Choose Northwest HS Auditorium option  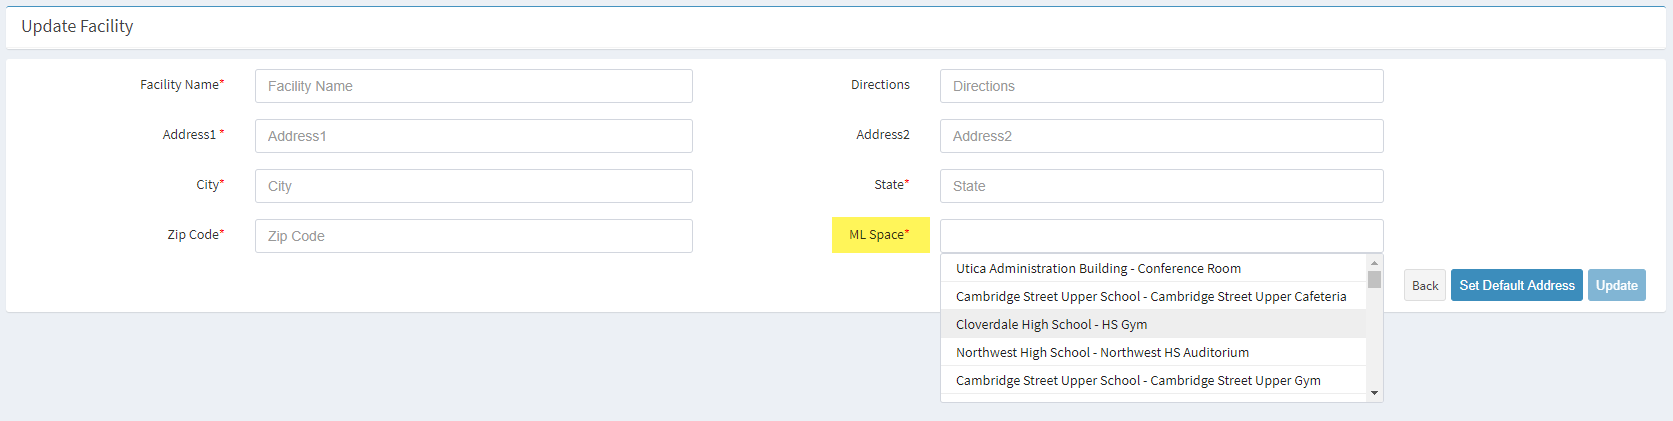point(1153,352)
